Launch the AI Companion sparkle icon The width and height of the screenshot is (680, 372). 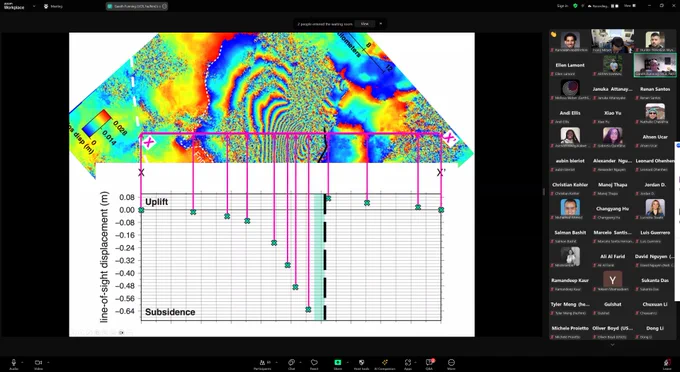385,362
